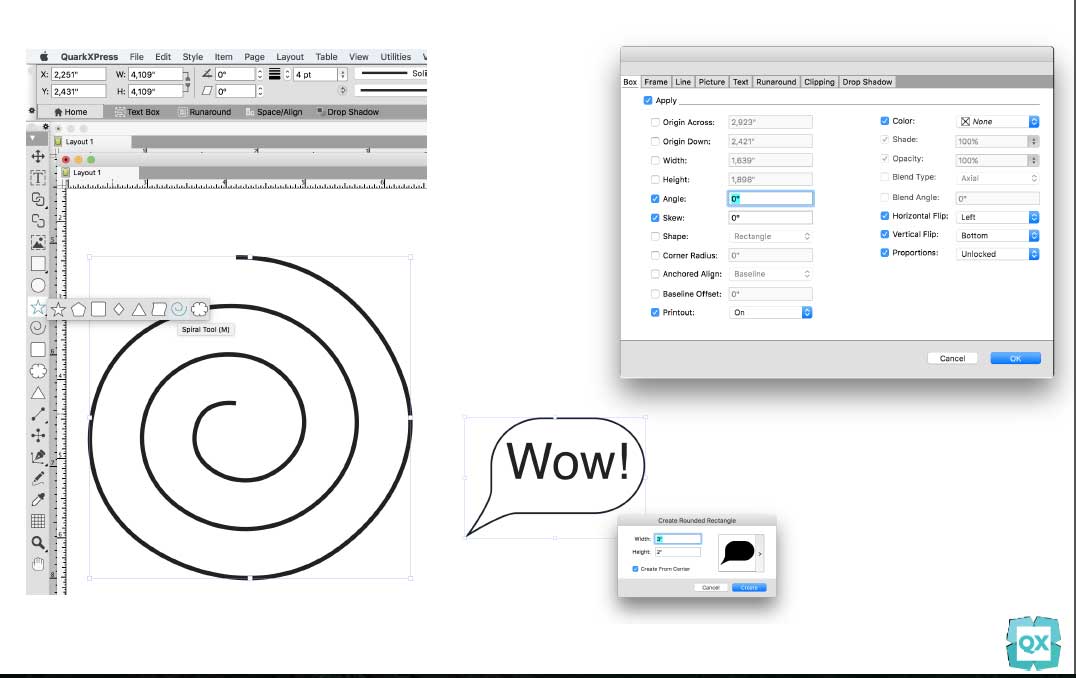
Task: Choose the Diamond shape in flyout
Action: 119,309
